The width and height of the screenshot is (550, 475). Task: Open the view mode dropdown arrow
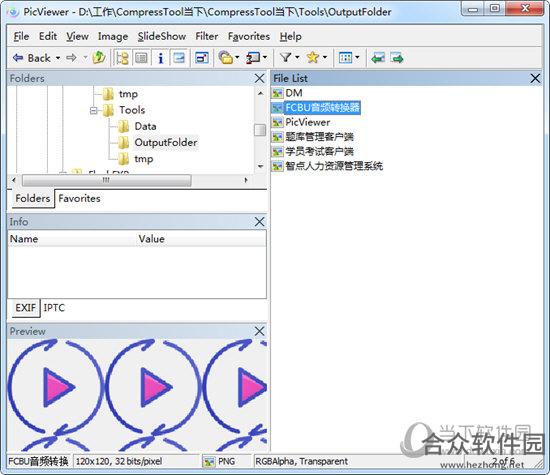click(357, 58)
